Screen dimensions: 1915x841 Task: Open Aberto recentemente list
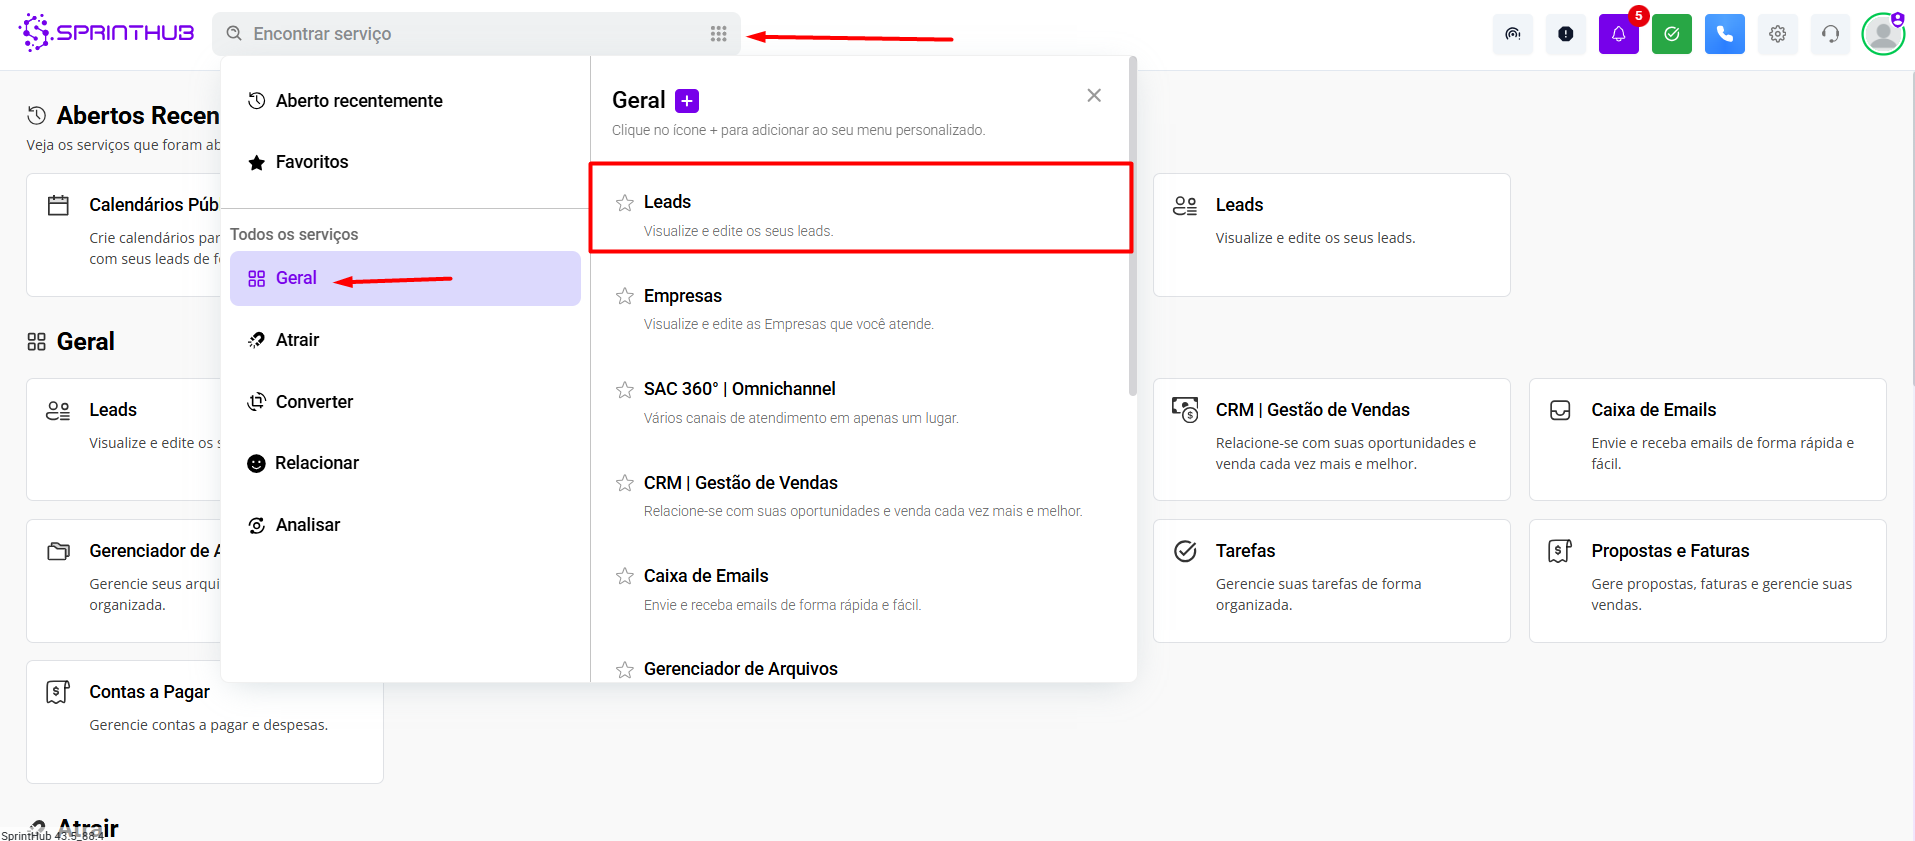point(358,101)
